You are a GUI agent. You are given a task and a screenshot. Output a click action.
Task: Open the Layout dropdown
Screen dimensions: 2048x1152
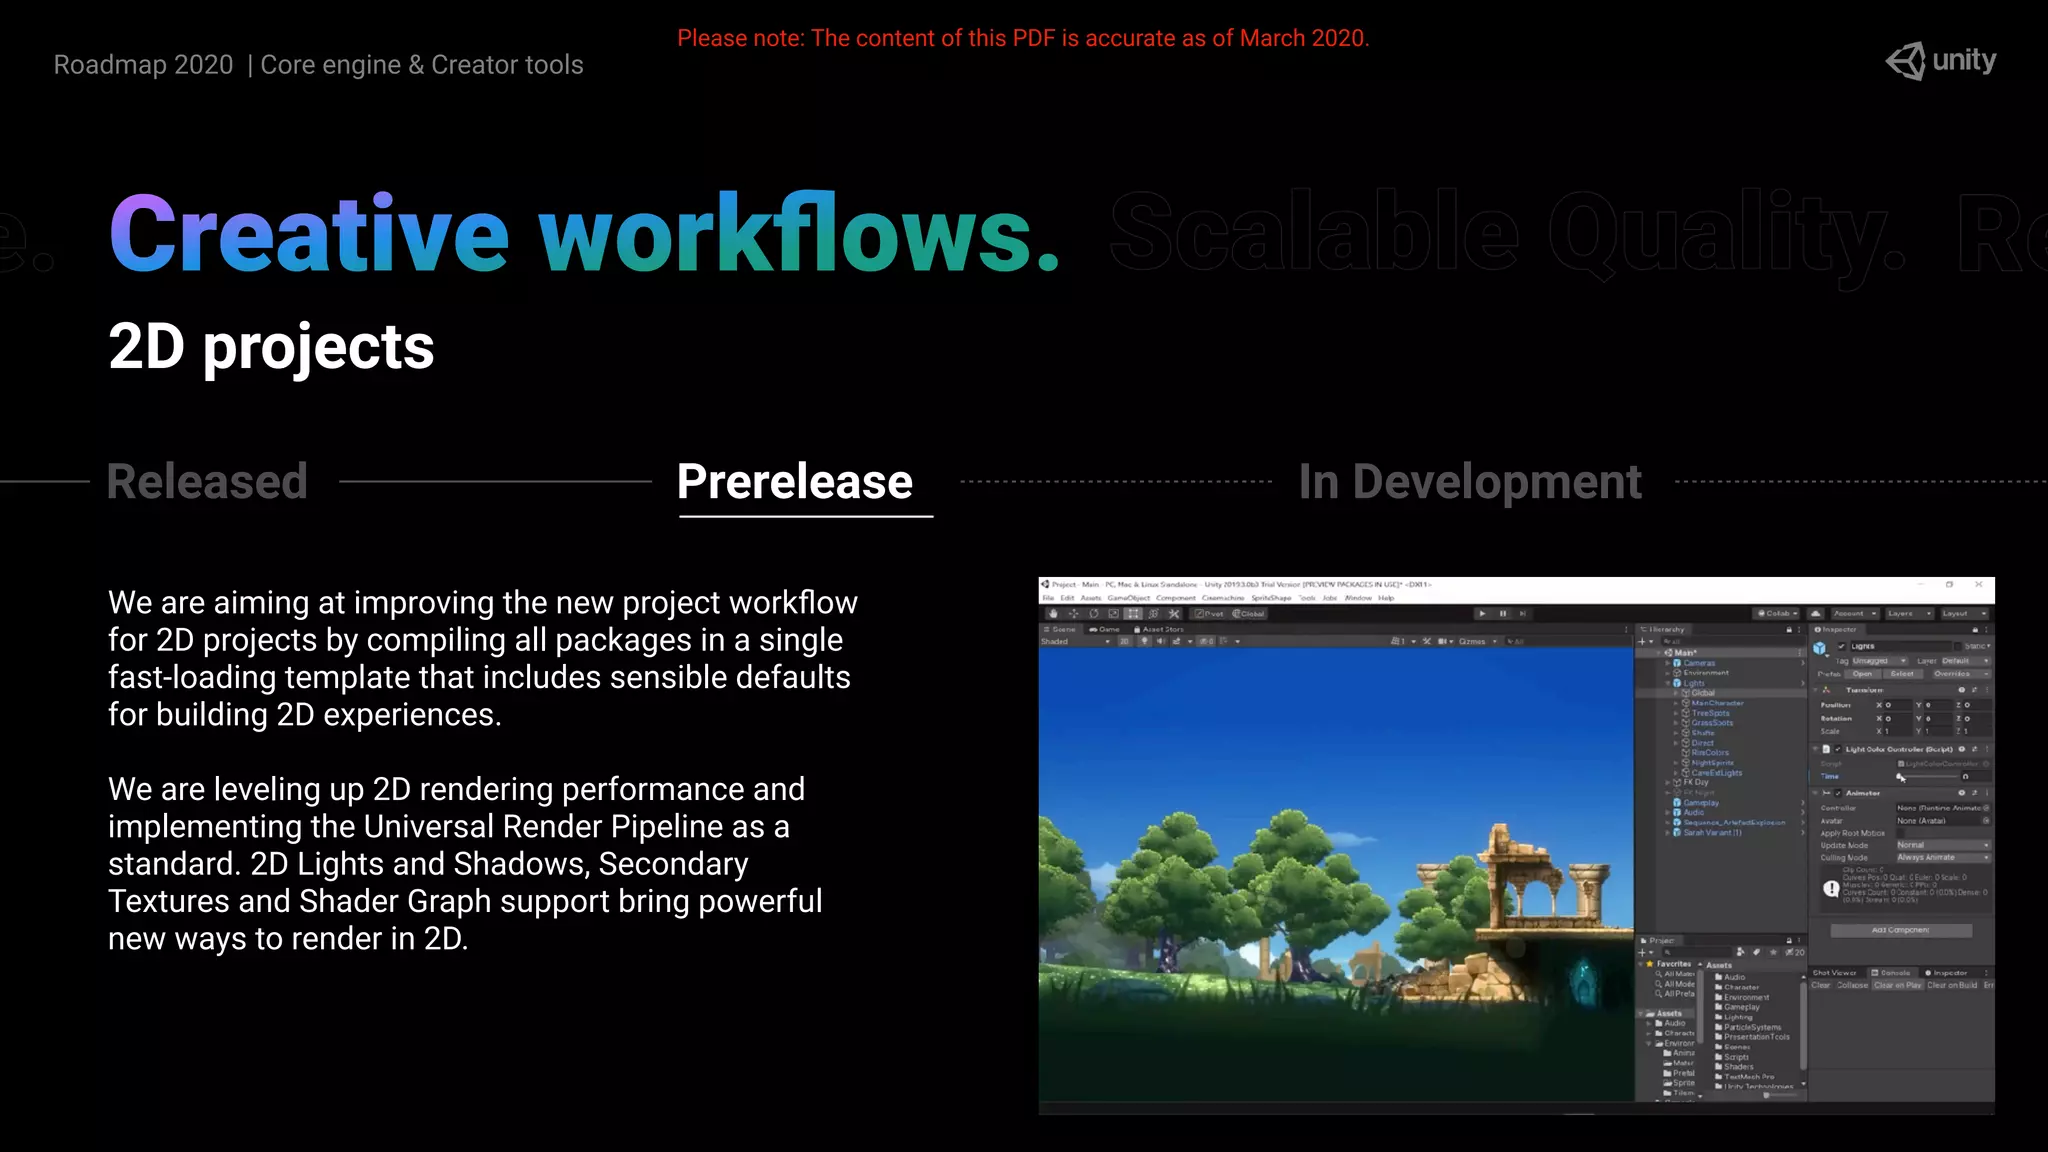[1964, 614]
